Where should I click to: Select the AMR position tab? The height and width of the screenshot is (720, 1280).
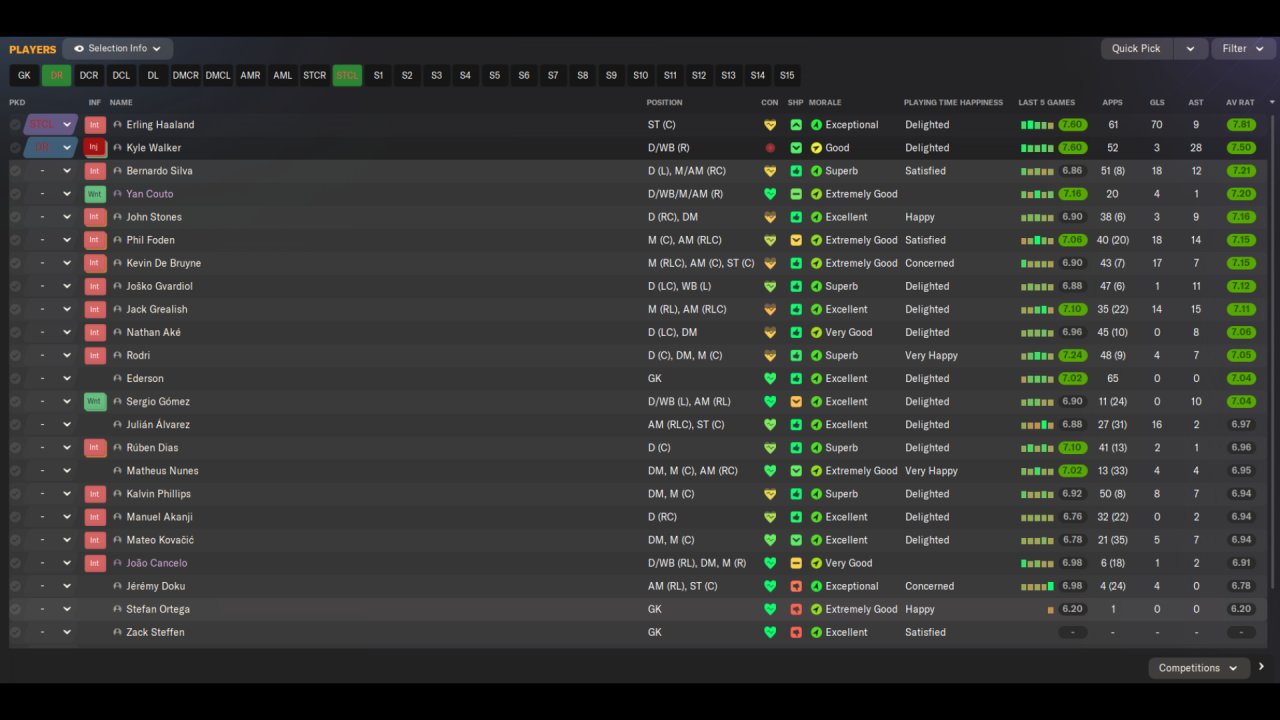tap(250, 75)
